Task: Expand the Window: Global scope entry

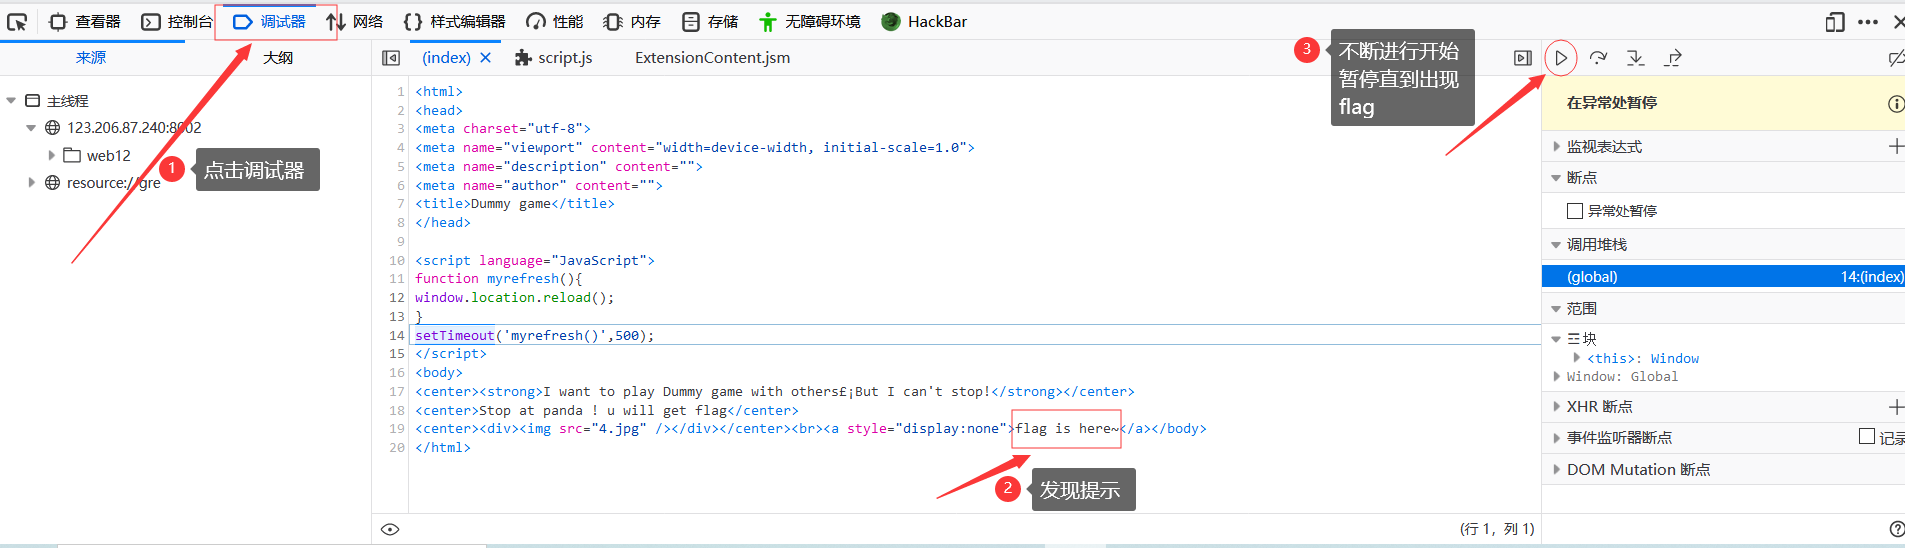Action: pos(1556,377)
